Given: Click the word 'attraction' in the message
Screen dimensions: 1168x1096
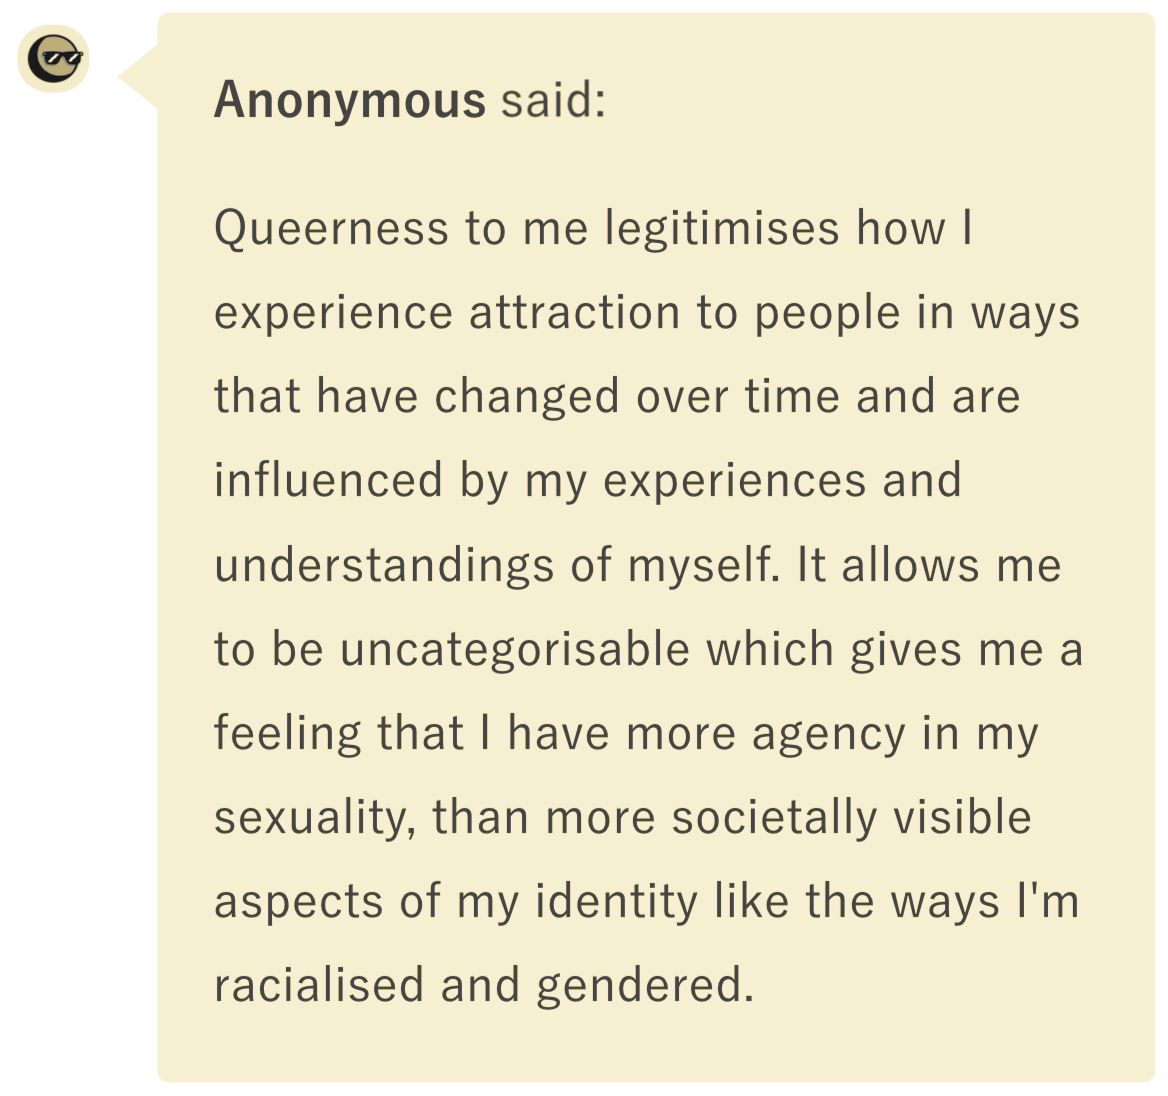Looking at the screenshot, I should (574, 312).
